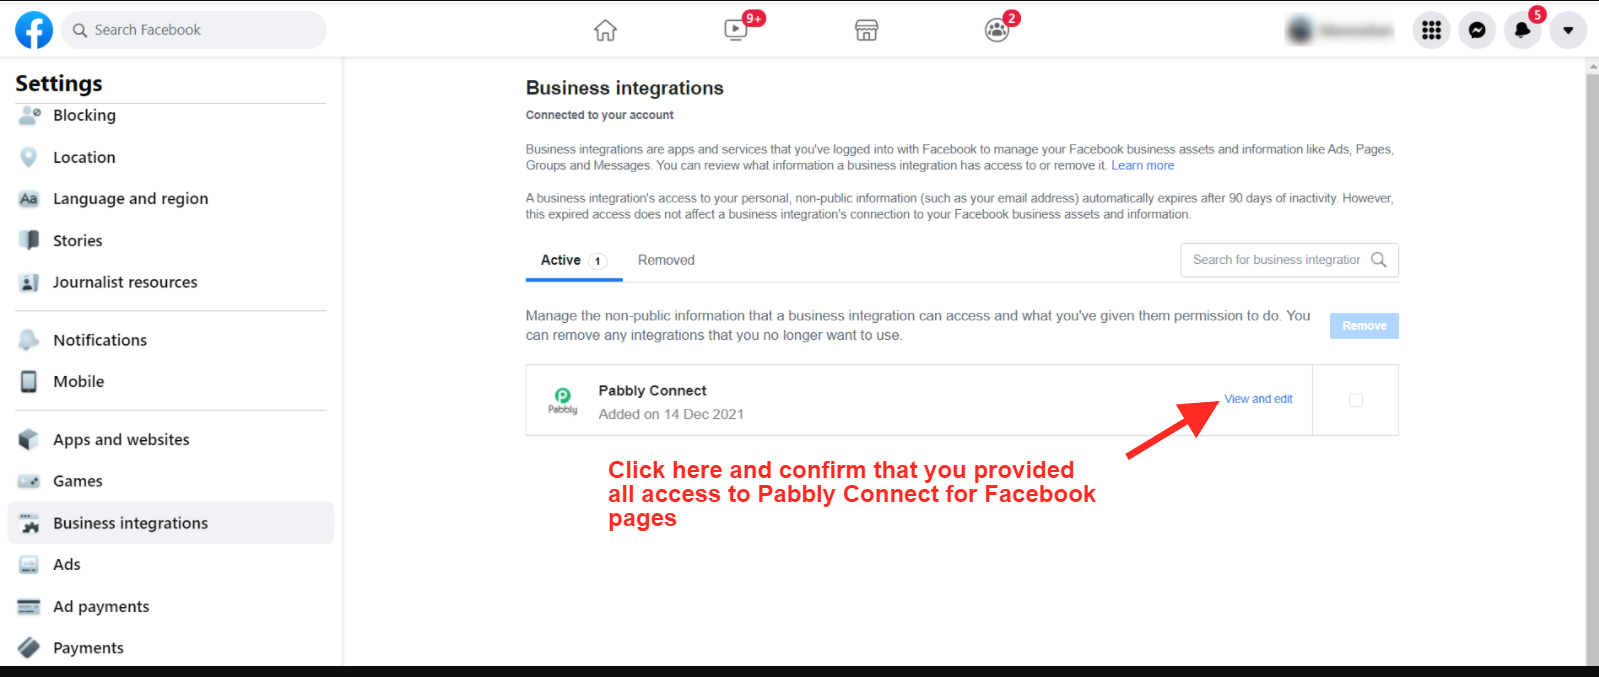This screenshot has height=677, width=1599.
Task: Open the Watch video icon
Action: [736, 30]
